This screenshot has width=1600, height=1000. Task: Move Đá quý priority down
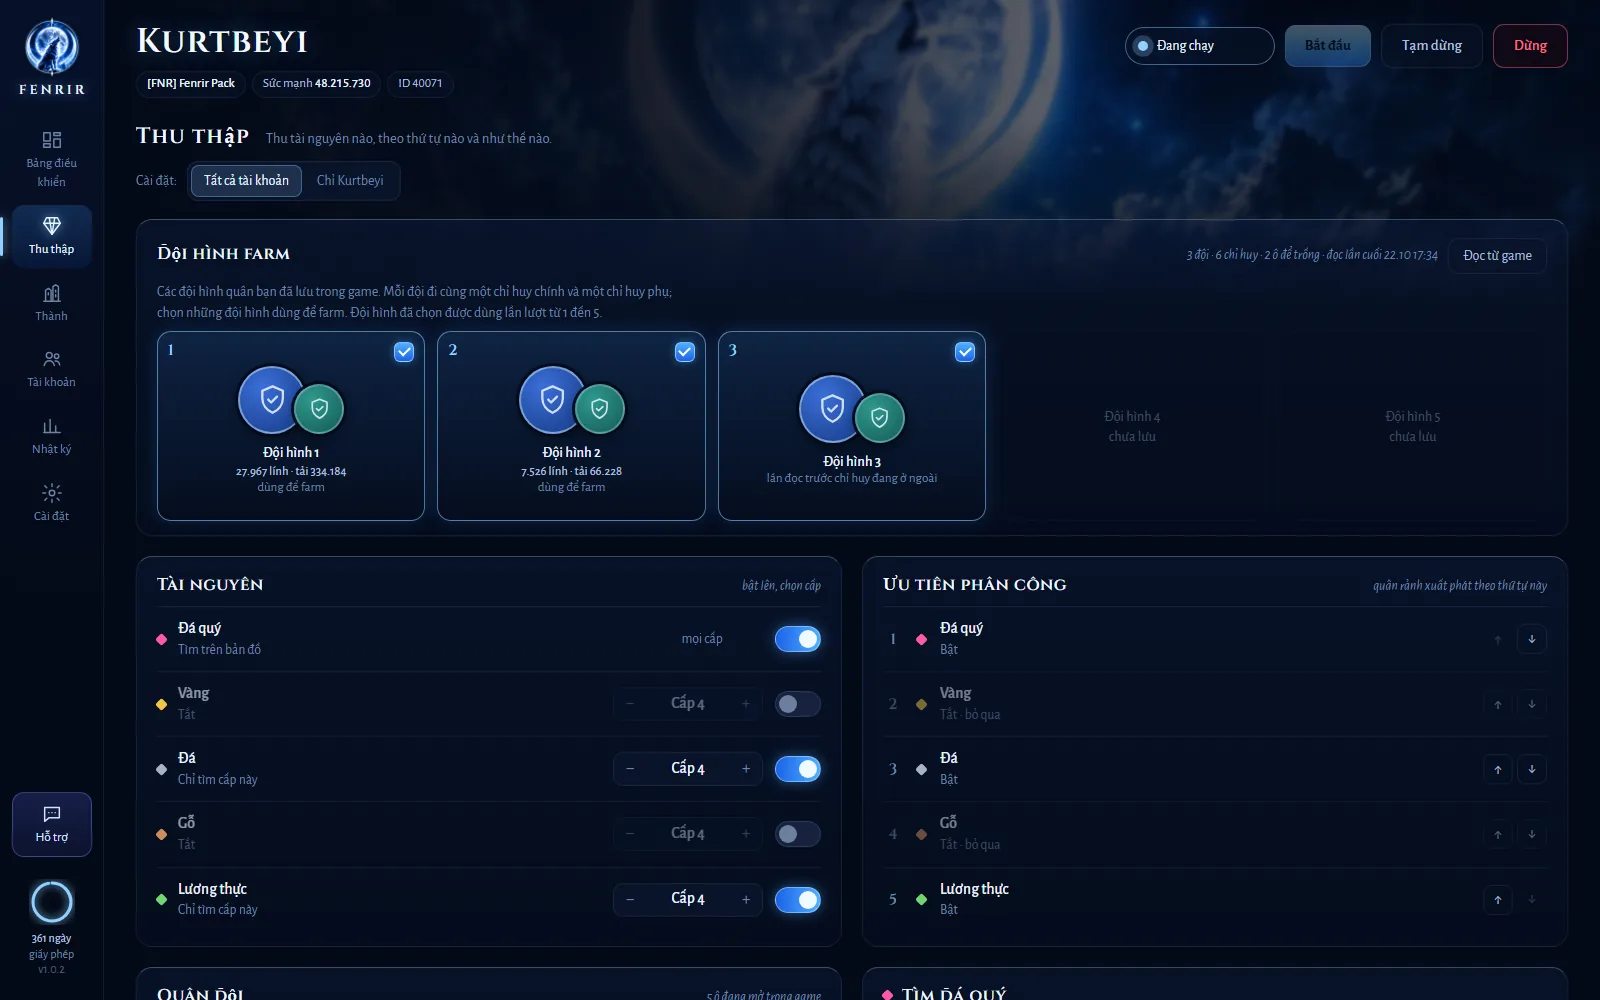click(1531, 639)
